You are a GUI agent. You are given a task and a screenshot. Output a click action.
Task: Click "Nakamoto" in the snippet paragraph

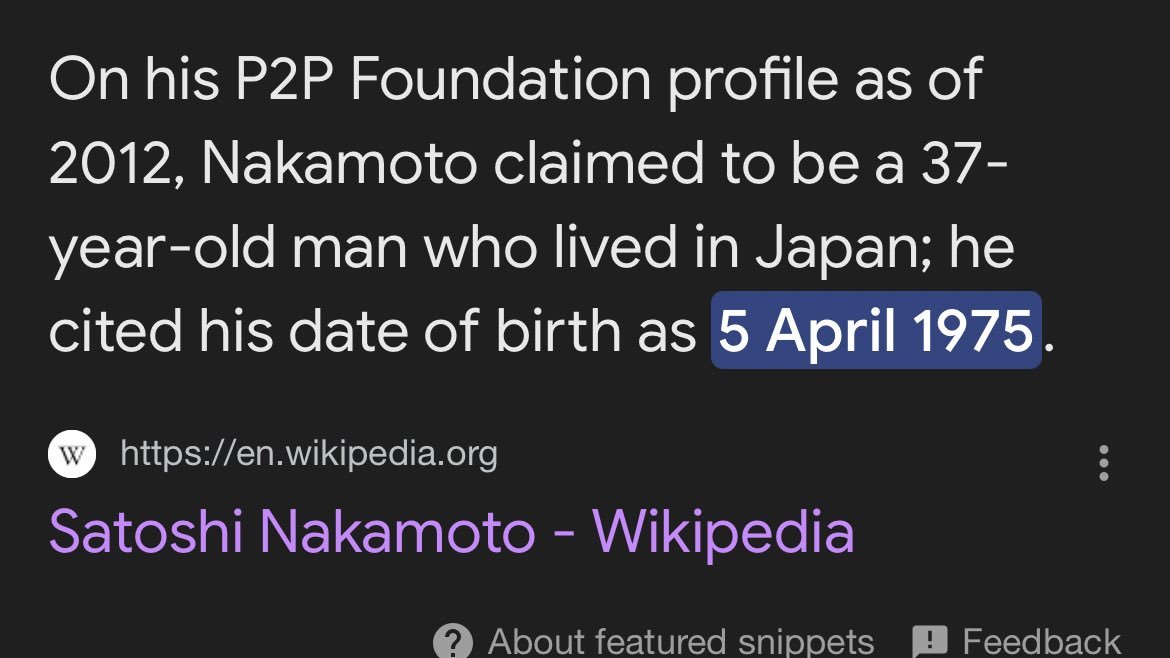tap(339, 165)
